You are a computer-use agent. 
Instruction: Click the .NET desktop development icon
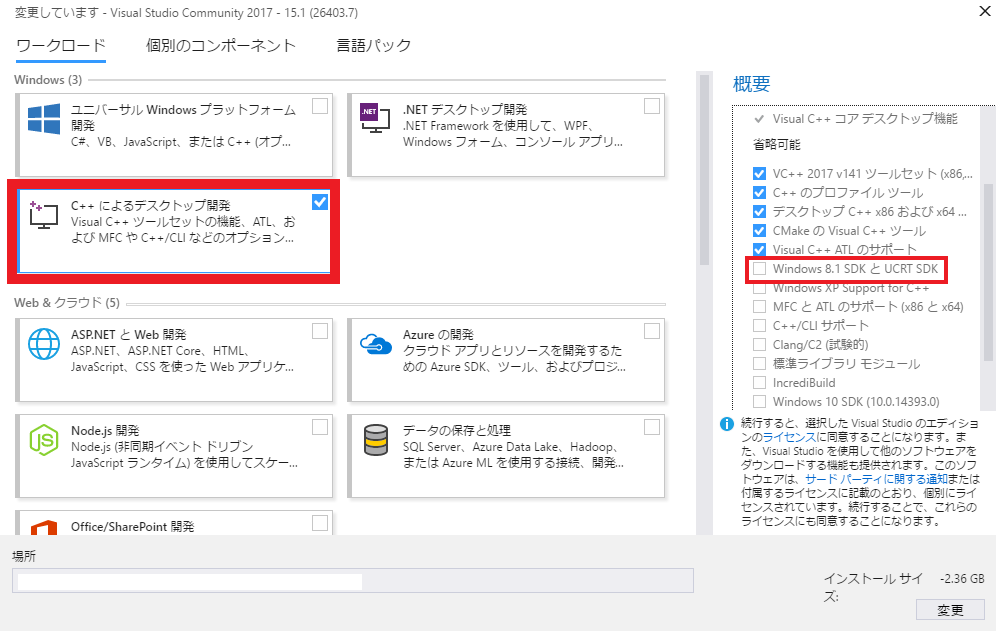tap(375, 118)
